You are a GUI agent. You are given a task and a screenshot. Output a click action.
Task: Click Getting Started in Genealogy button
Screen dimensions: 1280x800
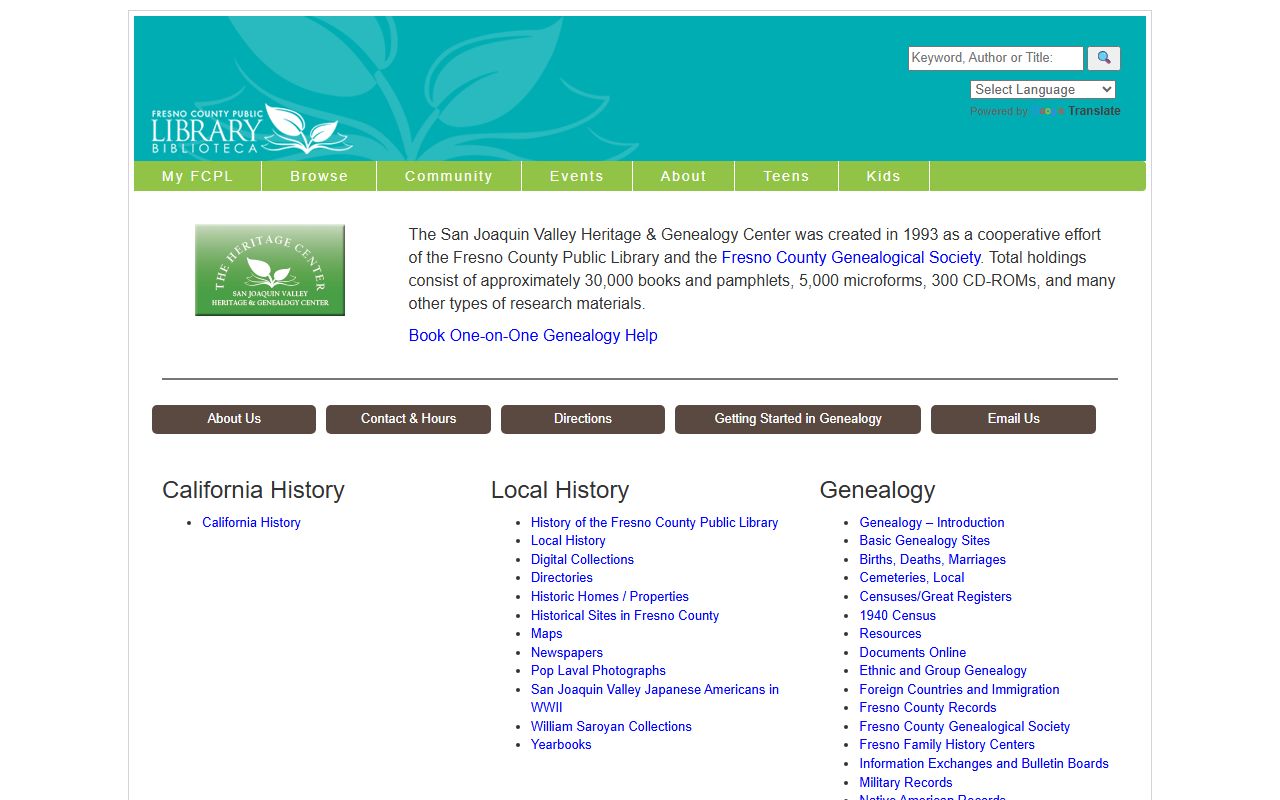coord(798,419)
